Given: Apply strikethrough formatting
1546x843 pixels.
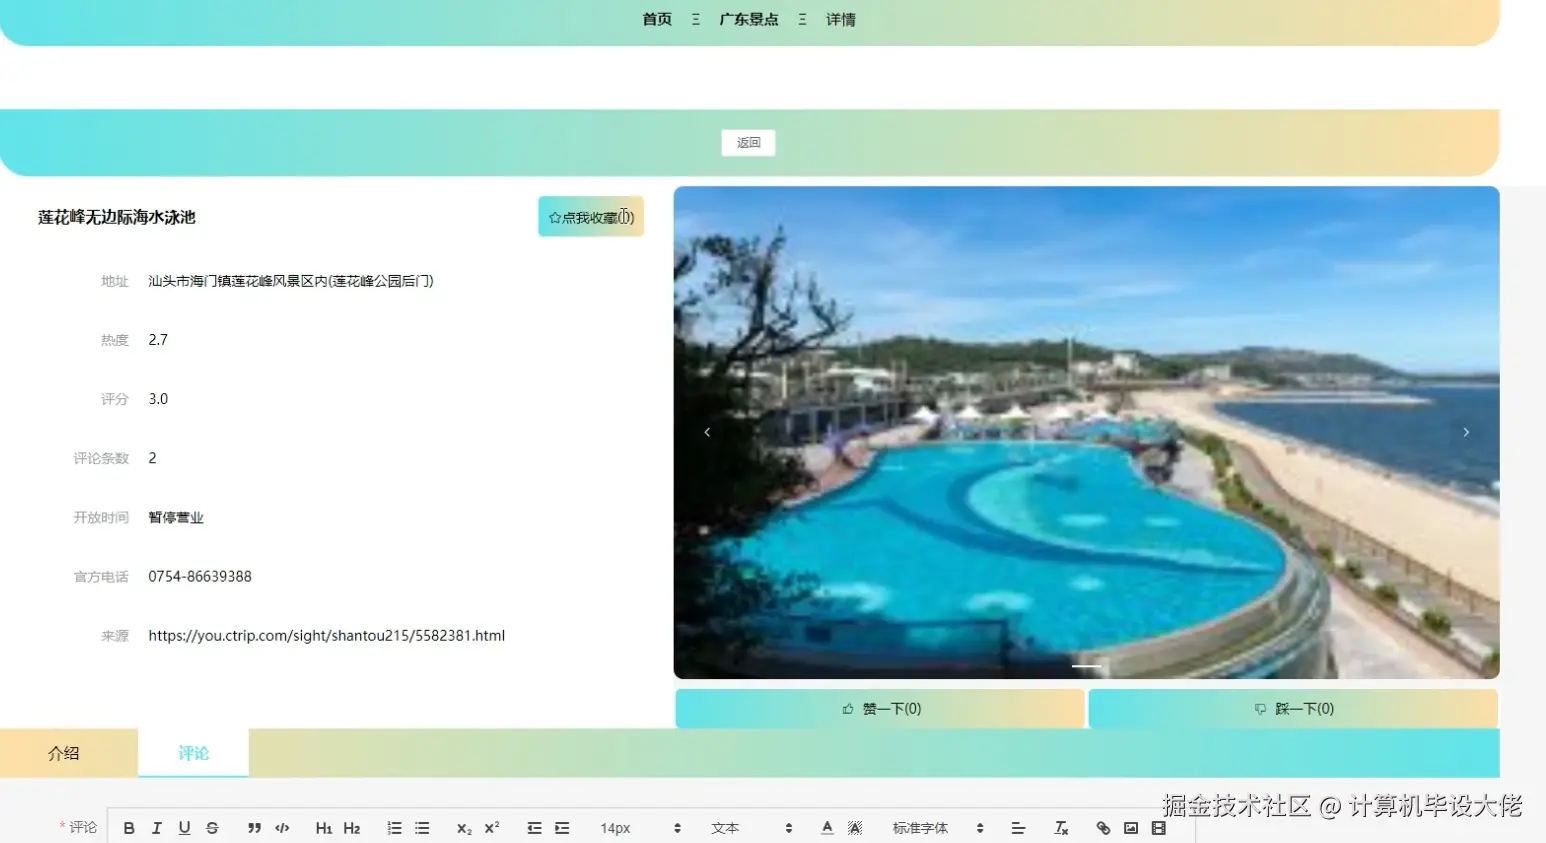Looking at the screenshot, I should [x=212, y=827].
